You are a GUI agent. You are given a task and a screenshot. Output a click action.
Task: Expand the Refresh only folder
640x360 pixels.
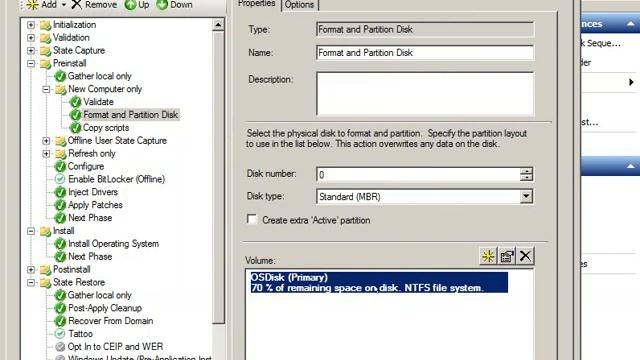click(46, 154)
